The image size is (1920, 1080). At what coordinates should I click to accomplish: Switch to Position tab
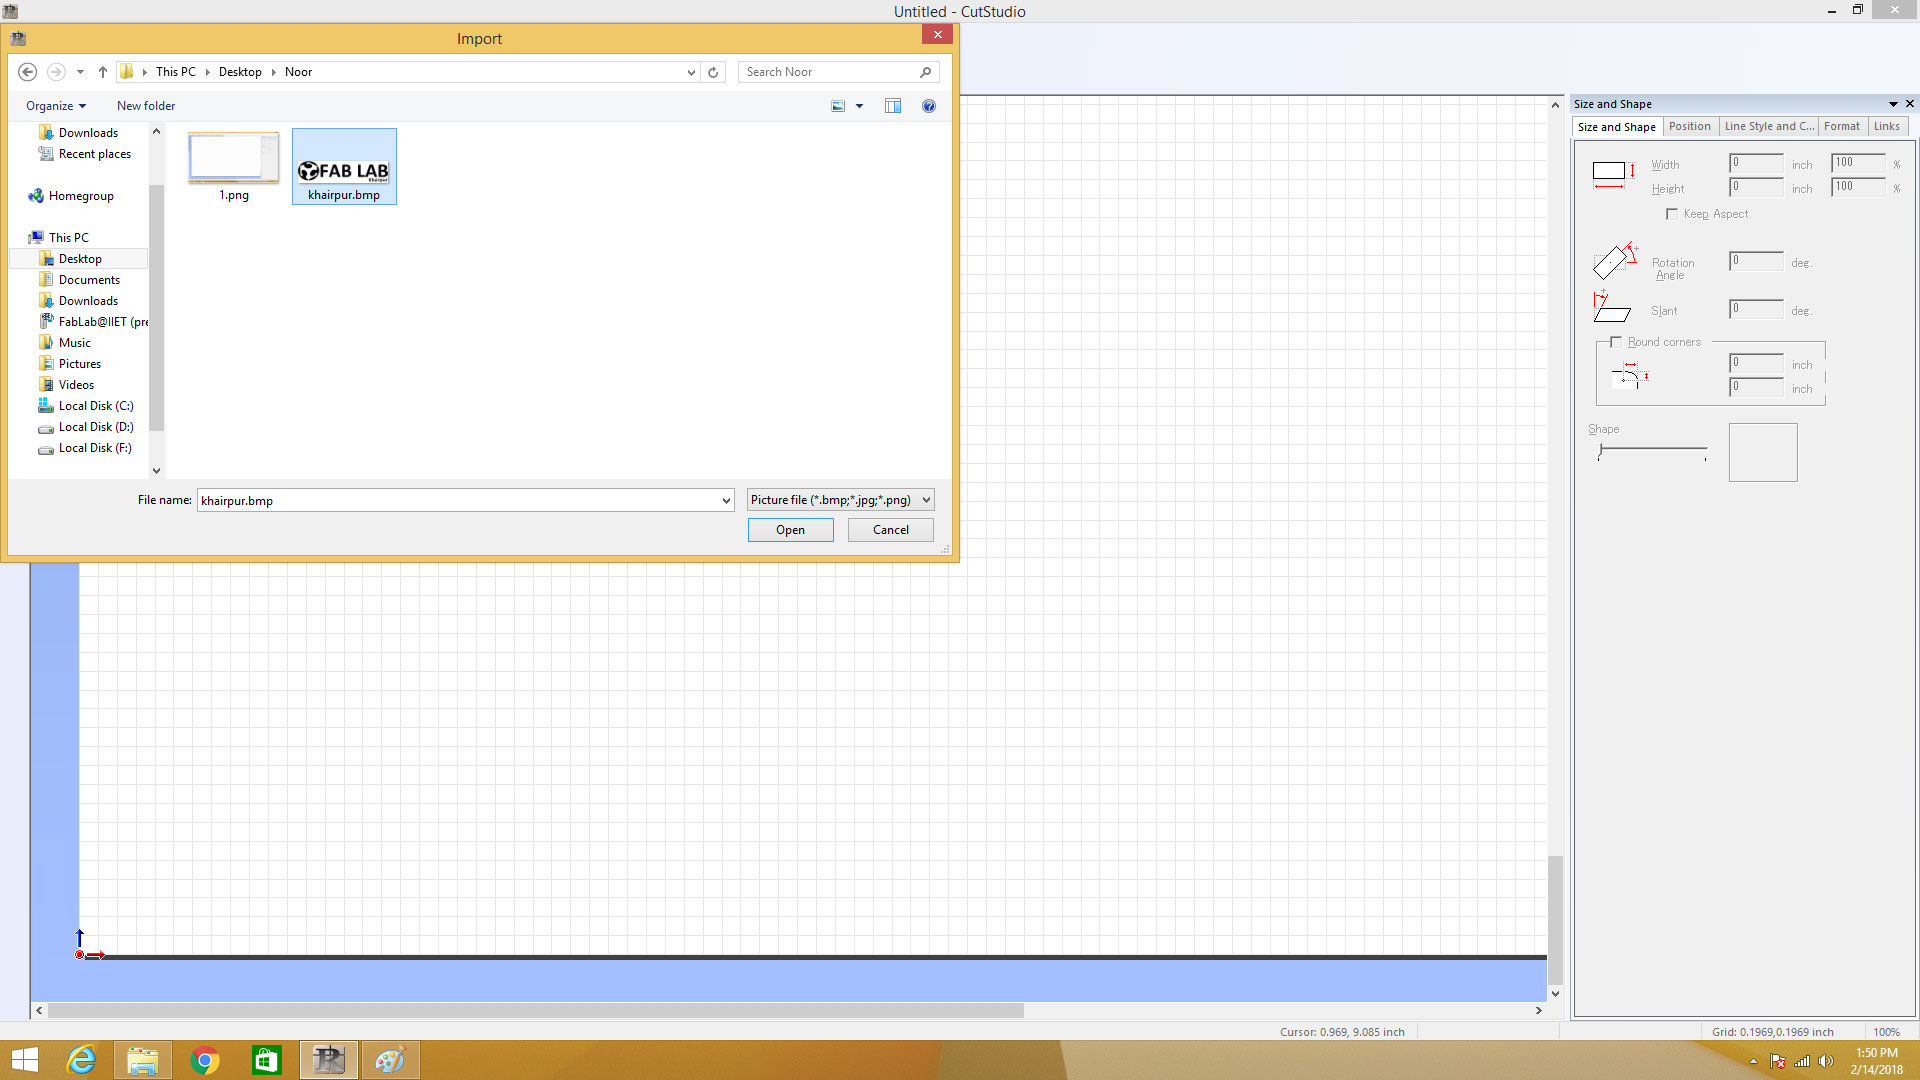click(1689, 126)
